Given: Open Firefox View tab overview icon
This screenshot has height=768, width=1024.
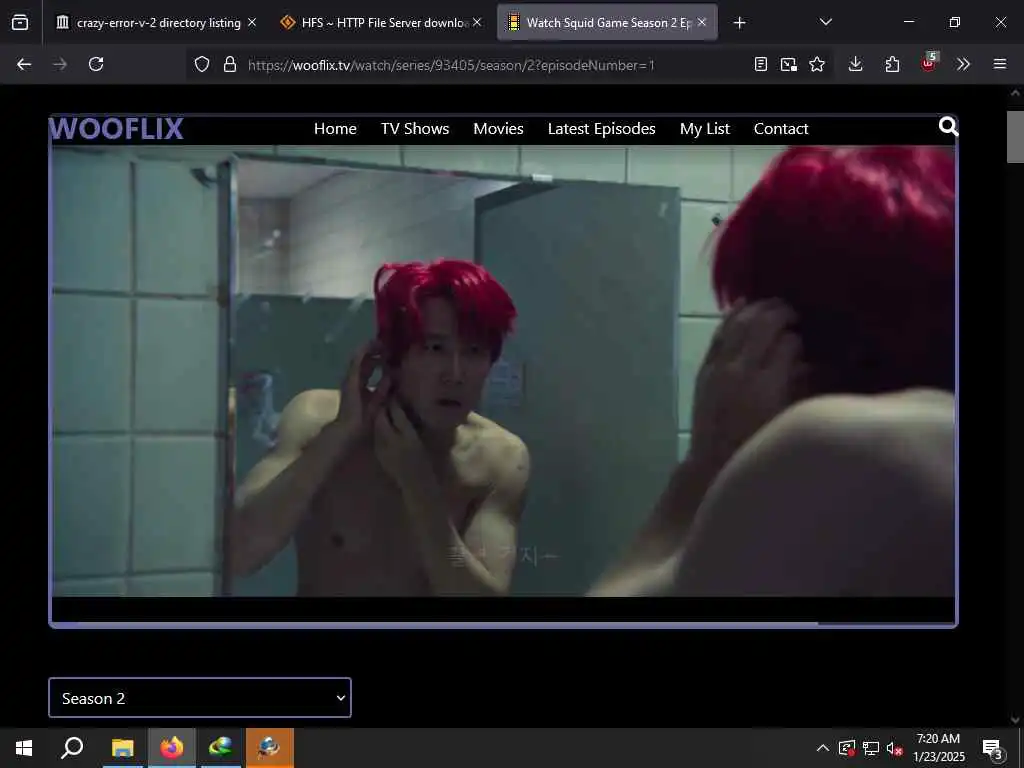Looking at the screenshot, I should (x=20, y=23).
